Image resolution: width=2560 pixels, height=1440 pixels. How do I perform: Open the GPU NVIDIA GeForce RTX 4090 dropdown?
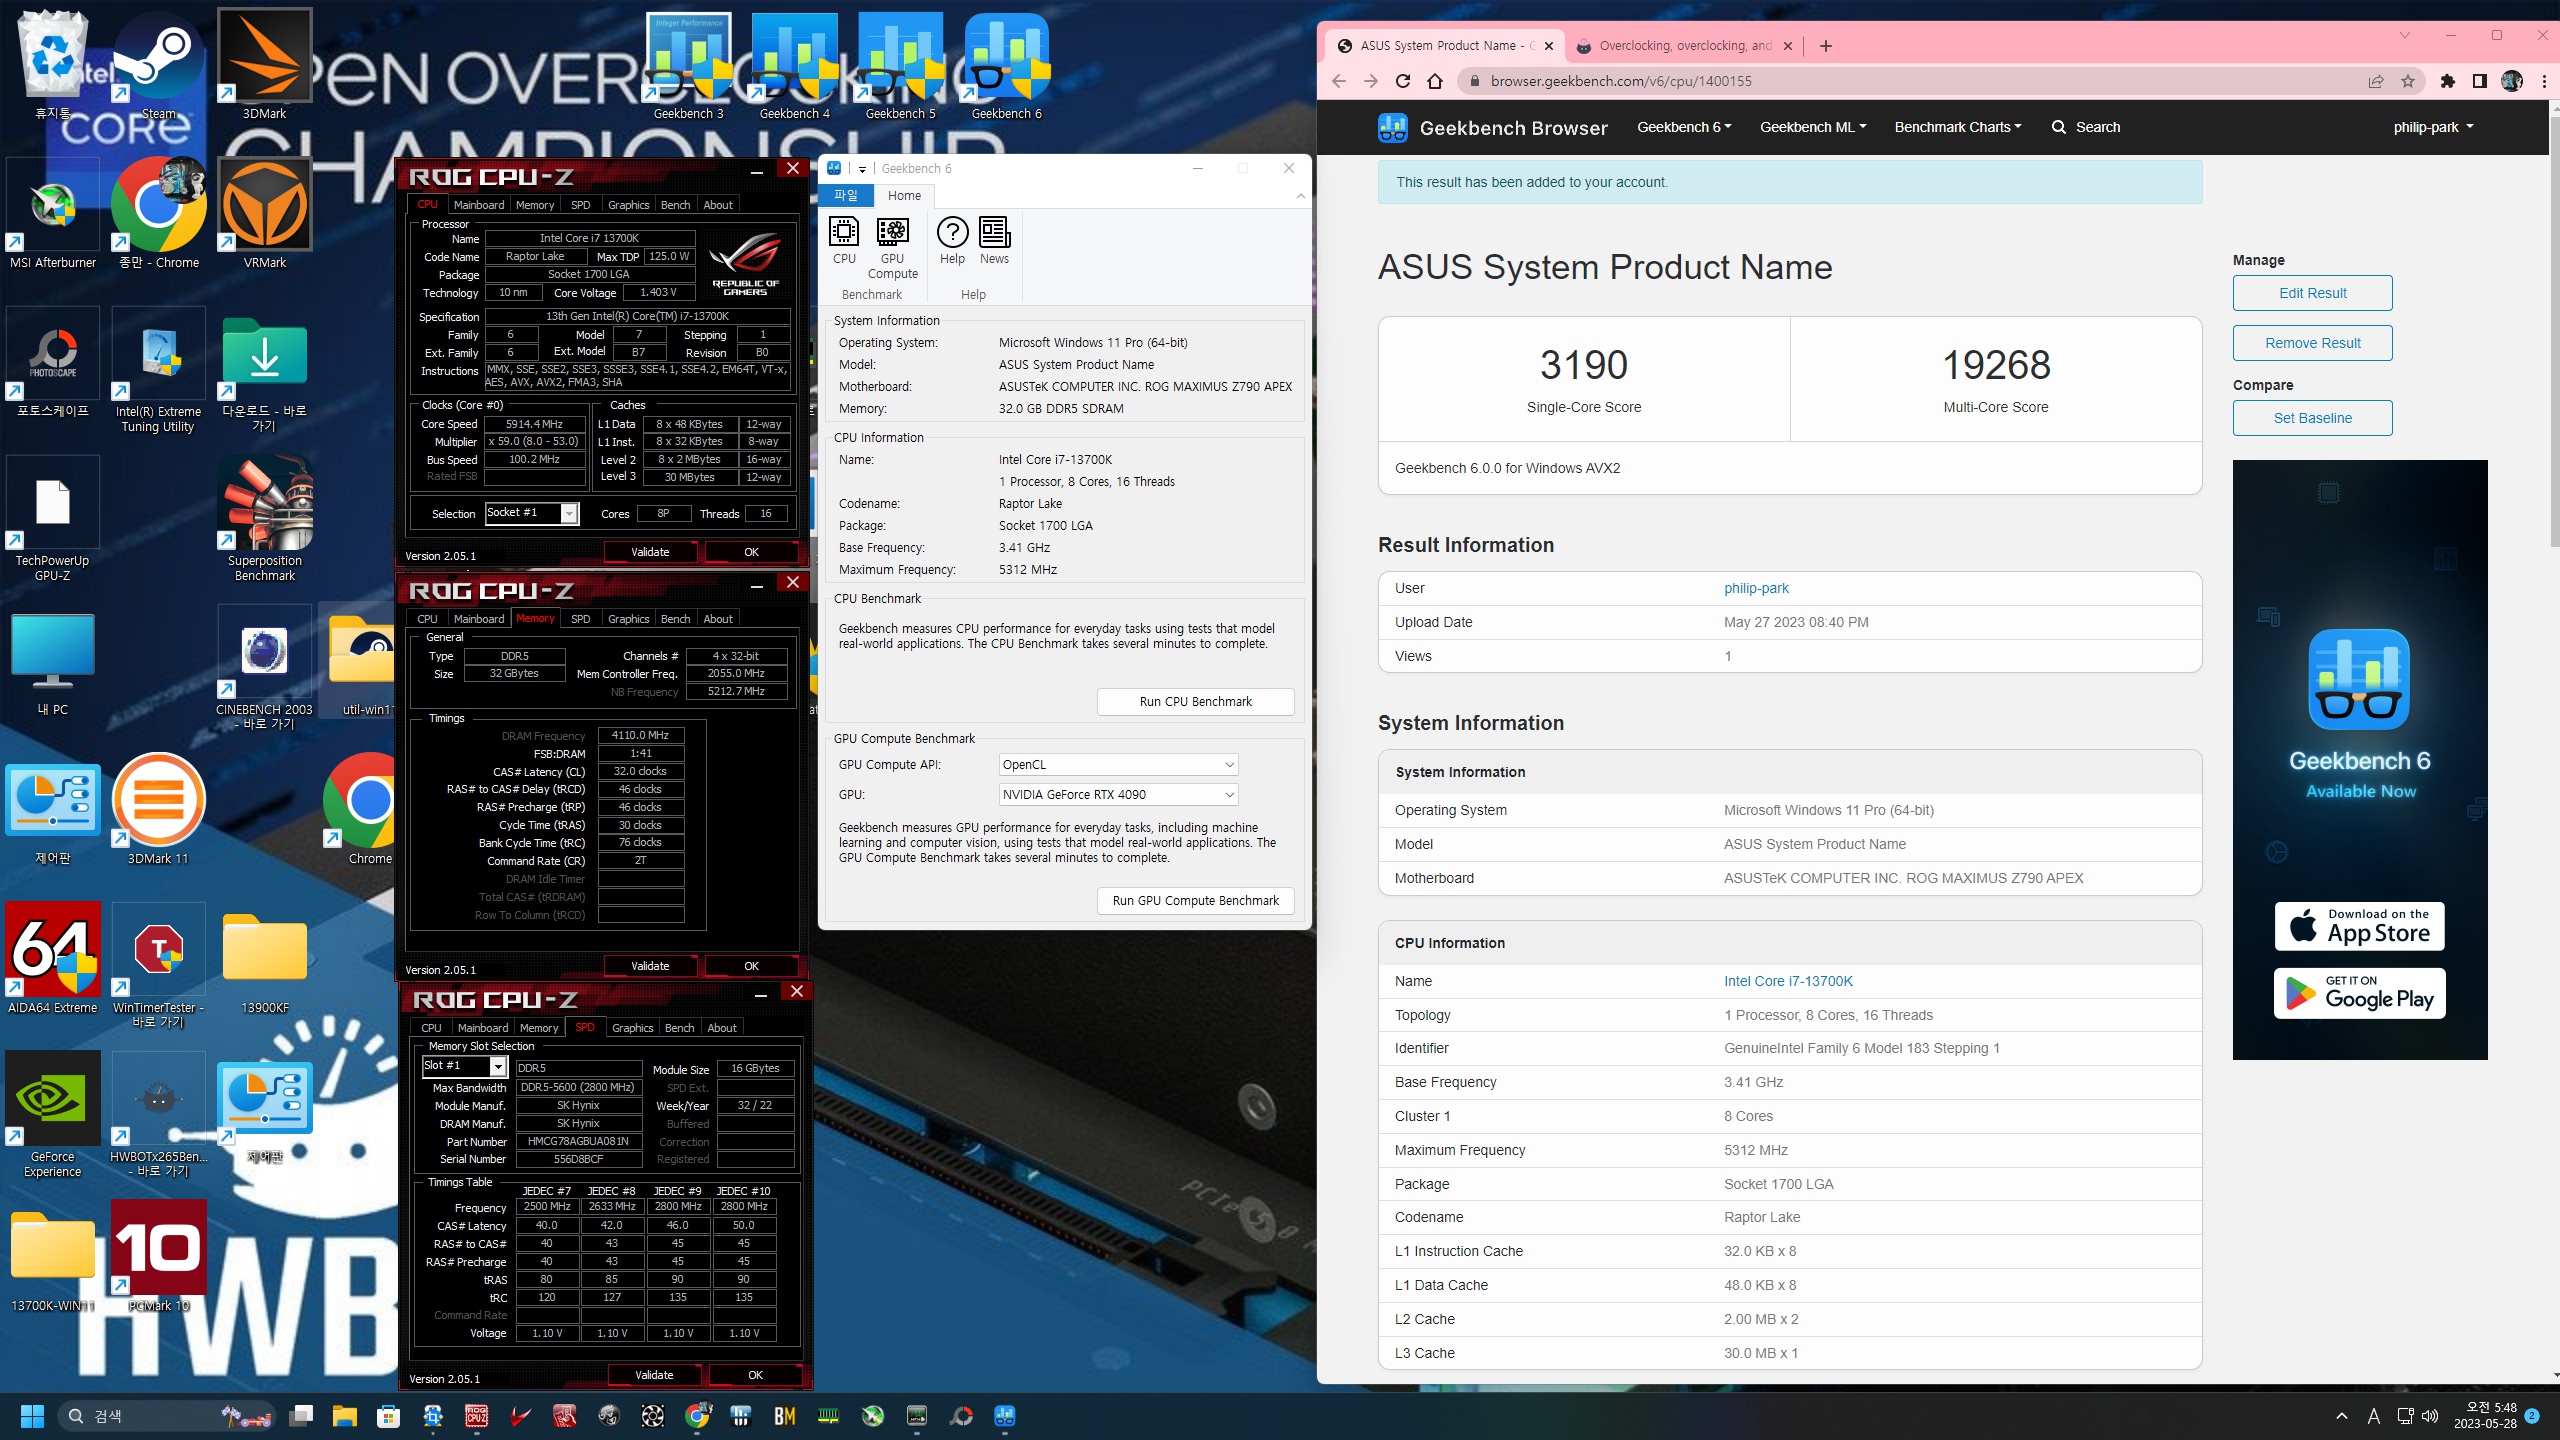[x=1118, y=795]
